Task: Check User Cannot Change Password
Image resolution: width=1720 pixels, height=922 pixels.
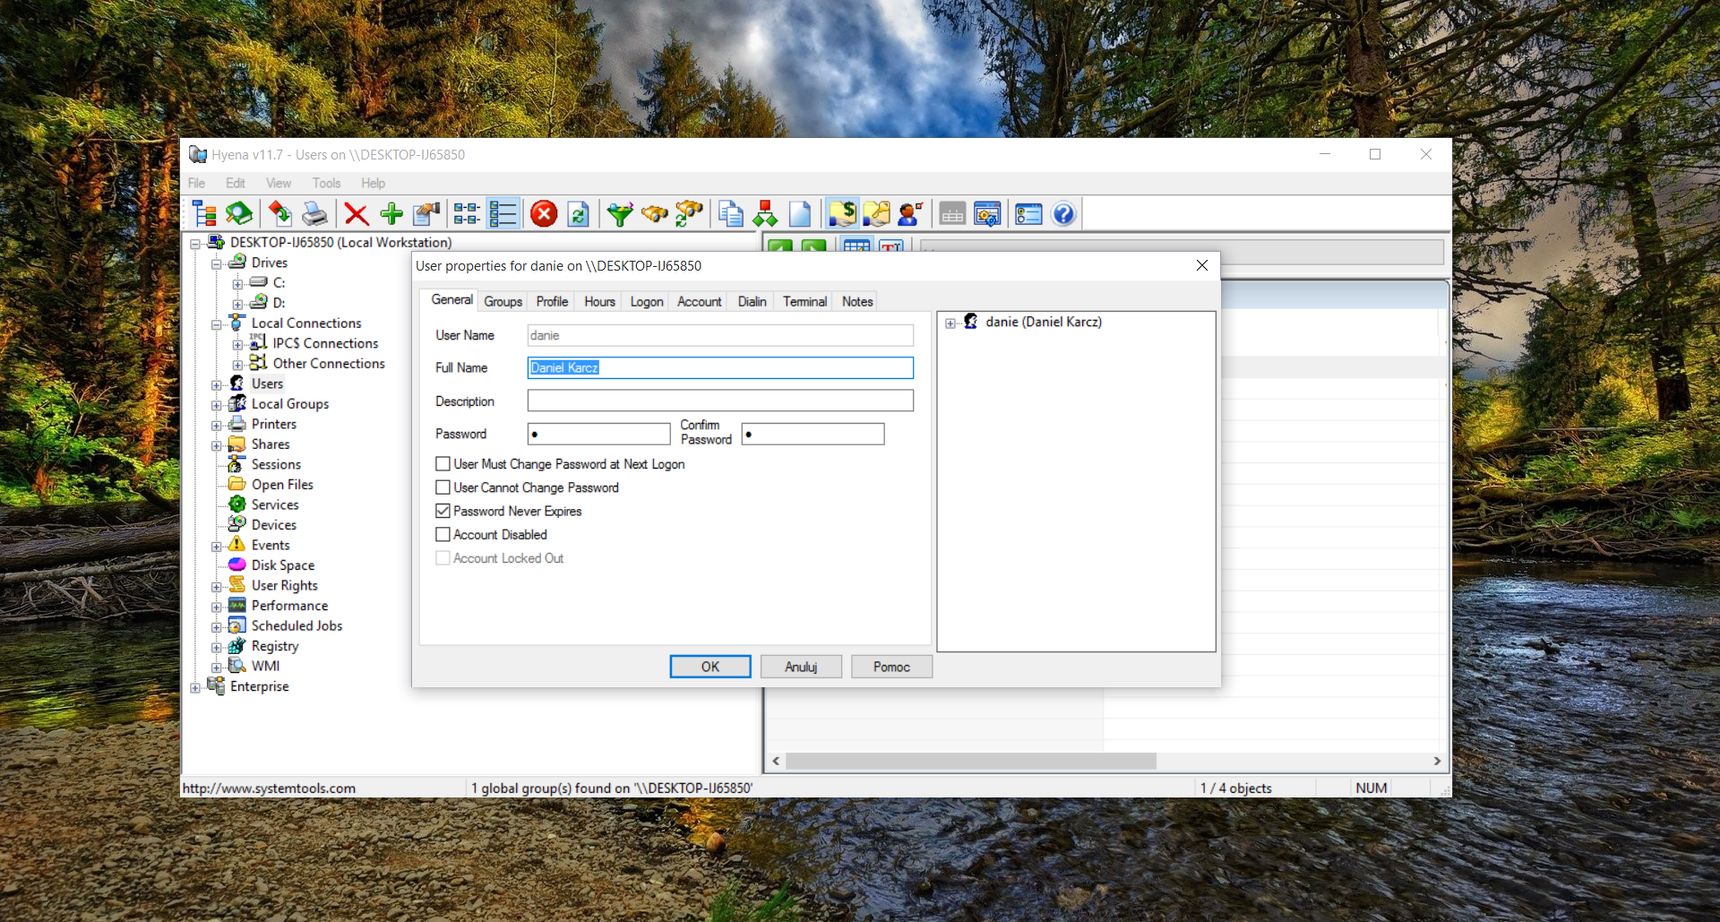Action: pyautogui.click(x=443, y=487)
